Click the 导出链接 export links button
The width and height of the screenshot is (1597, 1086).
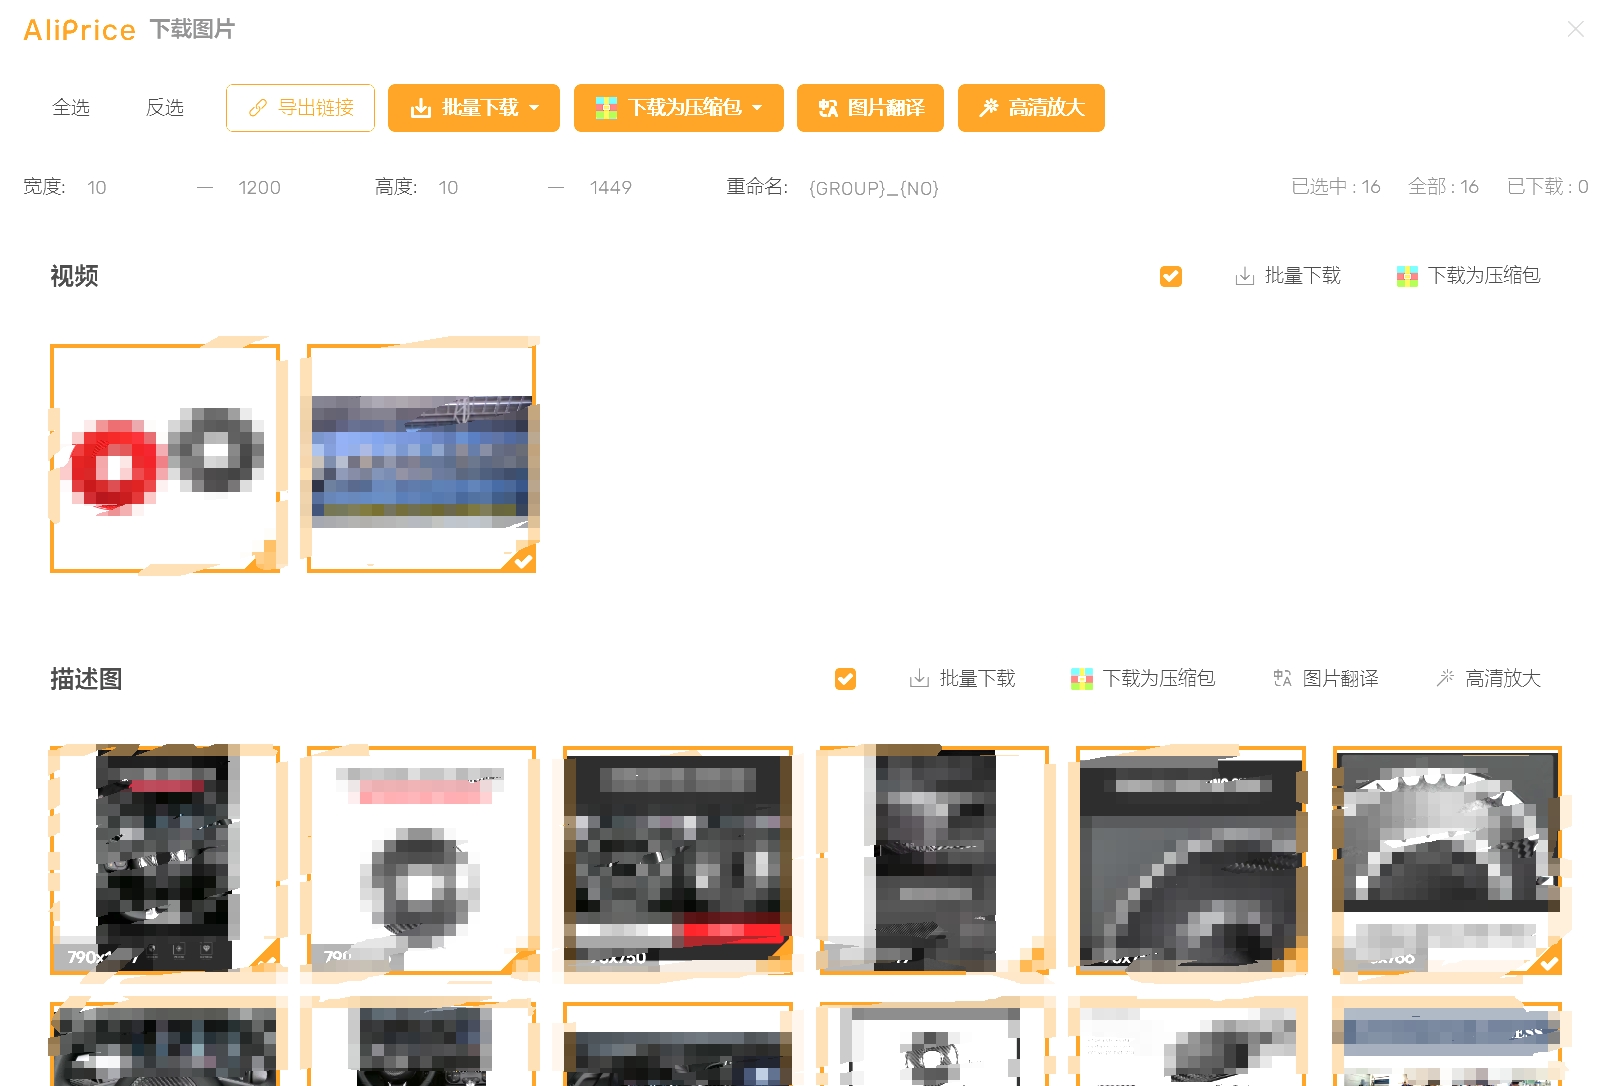300,108
